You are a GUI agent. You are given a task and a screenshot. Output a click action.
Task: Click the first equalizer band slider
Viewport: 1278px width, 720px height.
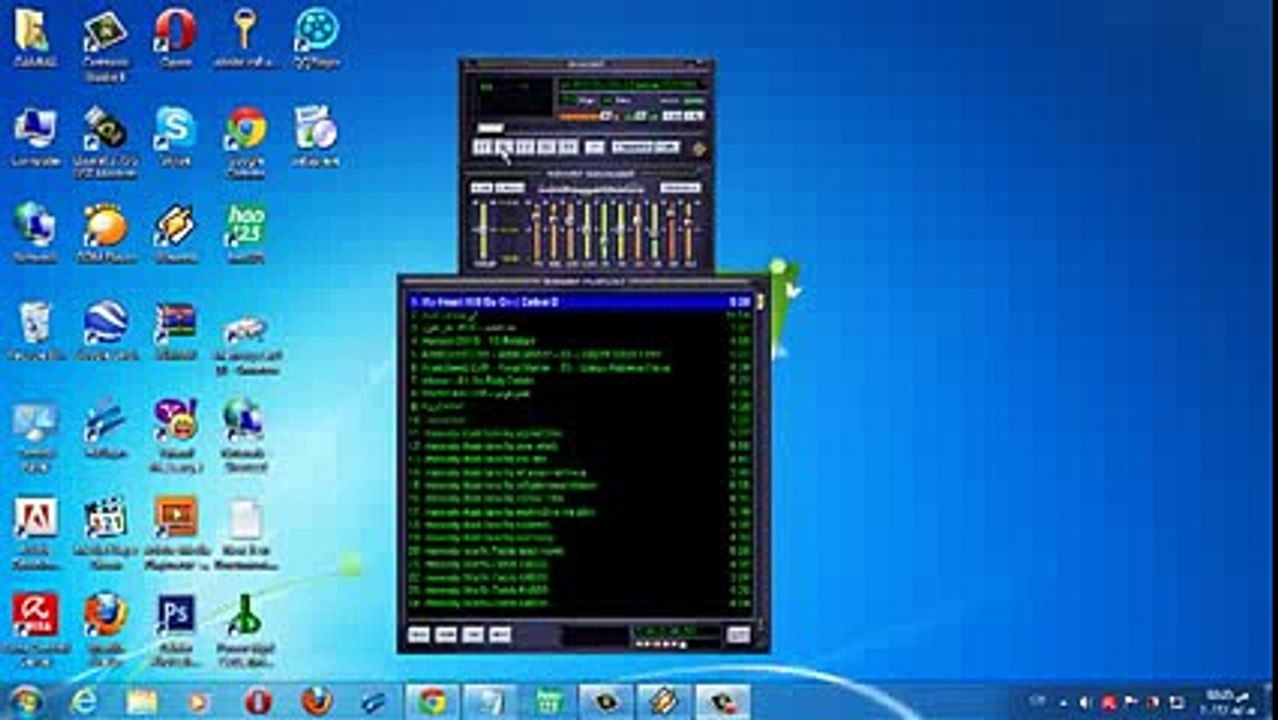(537, 231)
